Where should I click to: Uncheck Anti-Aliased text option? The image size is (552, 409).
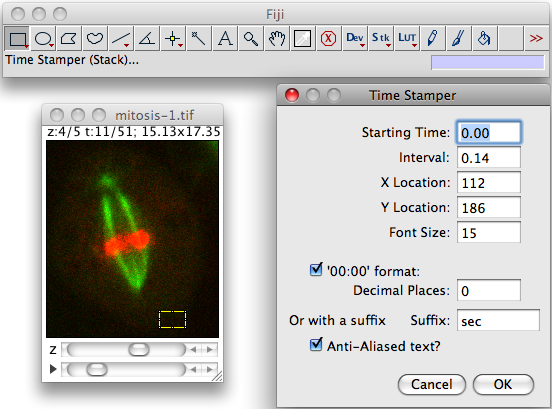[316, 345]
